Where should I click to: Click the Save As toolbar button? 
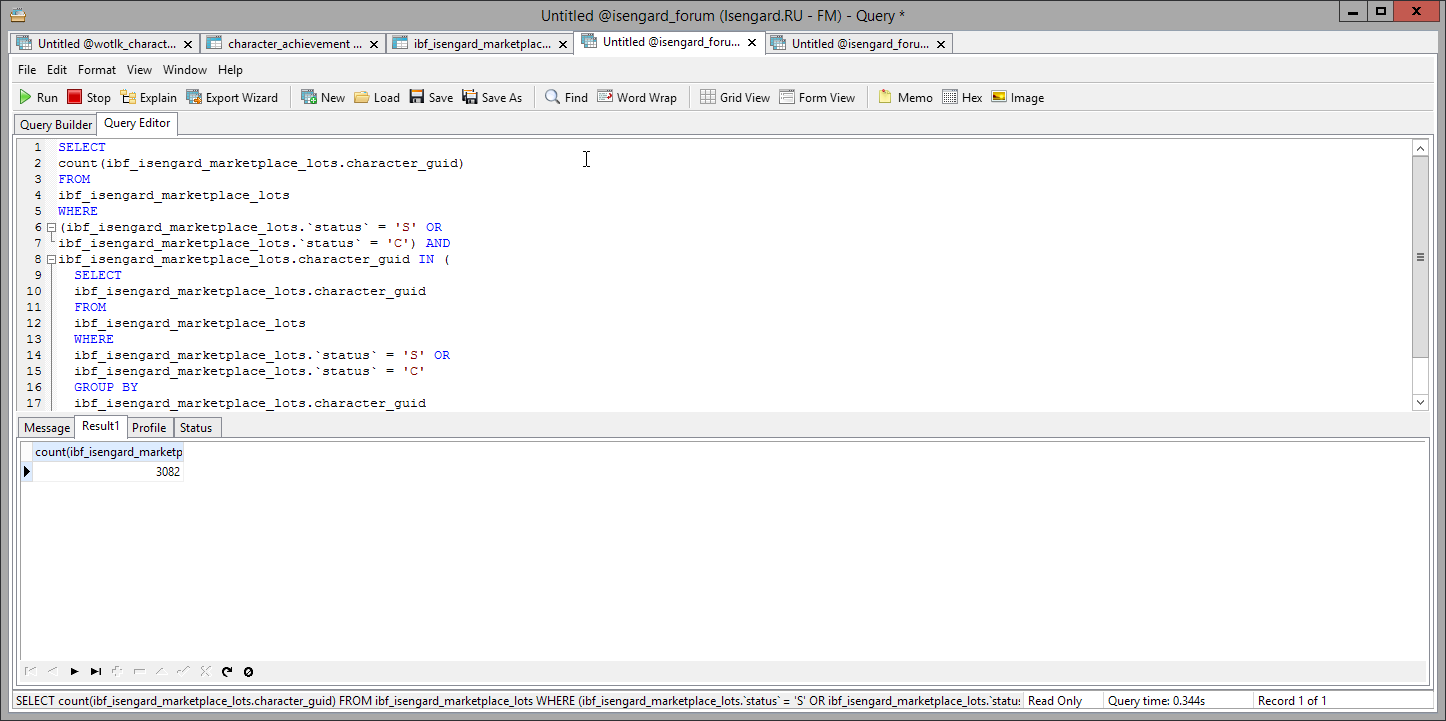coord(492,97)
